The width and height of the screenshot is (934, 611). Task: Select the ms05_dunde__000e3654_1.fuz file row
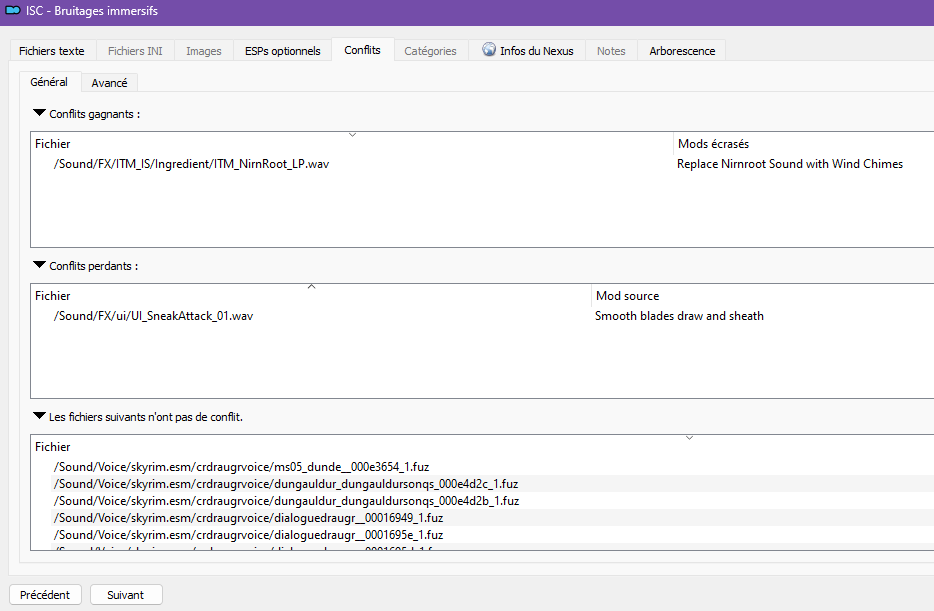(482, 467)
